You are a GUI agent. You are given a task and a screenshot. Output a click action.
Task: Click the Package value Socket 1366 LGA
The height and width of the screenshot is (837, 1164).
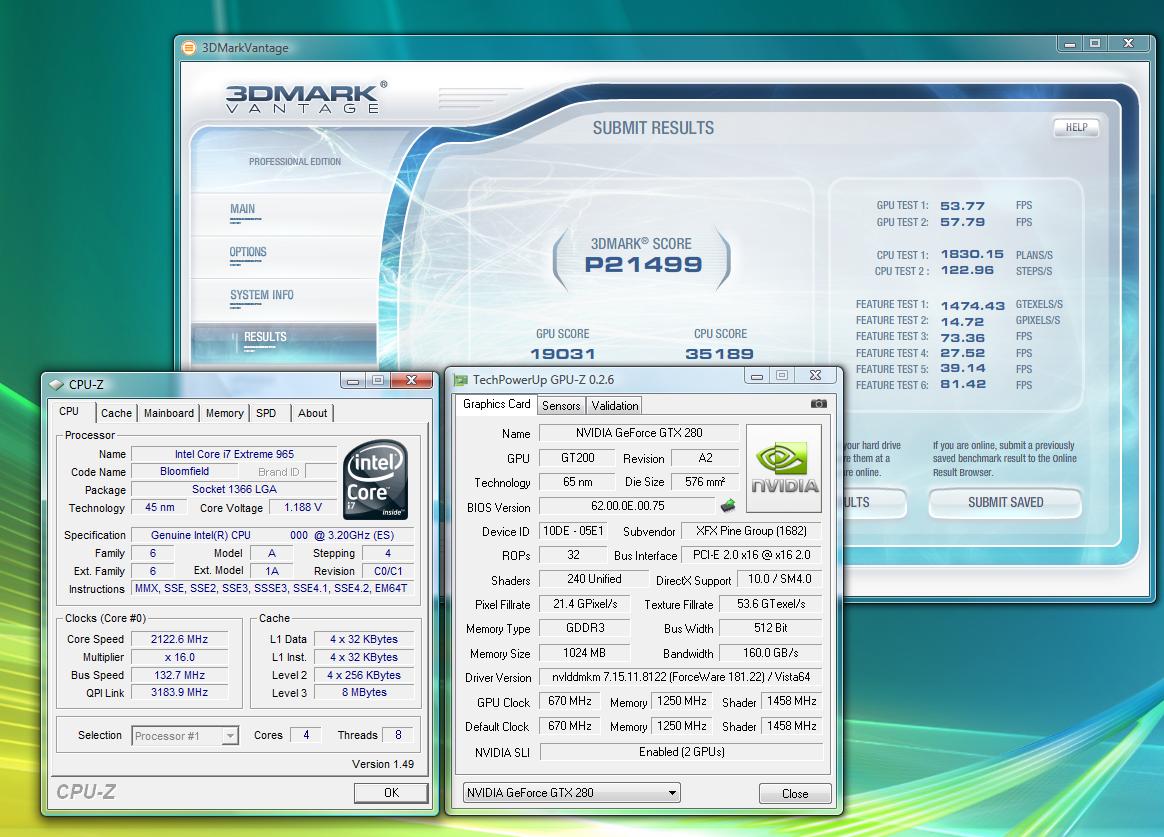tap(234, 490)
